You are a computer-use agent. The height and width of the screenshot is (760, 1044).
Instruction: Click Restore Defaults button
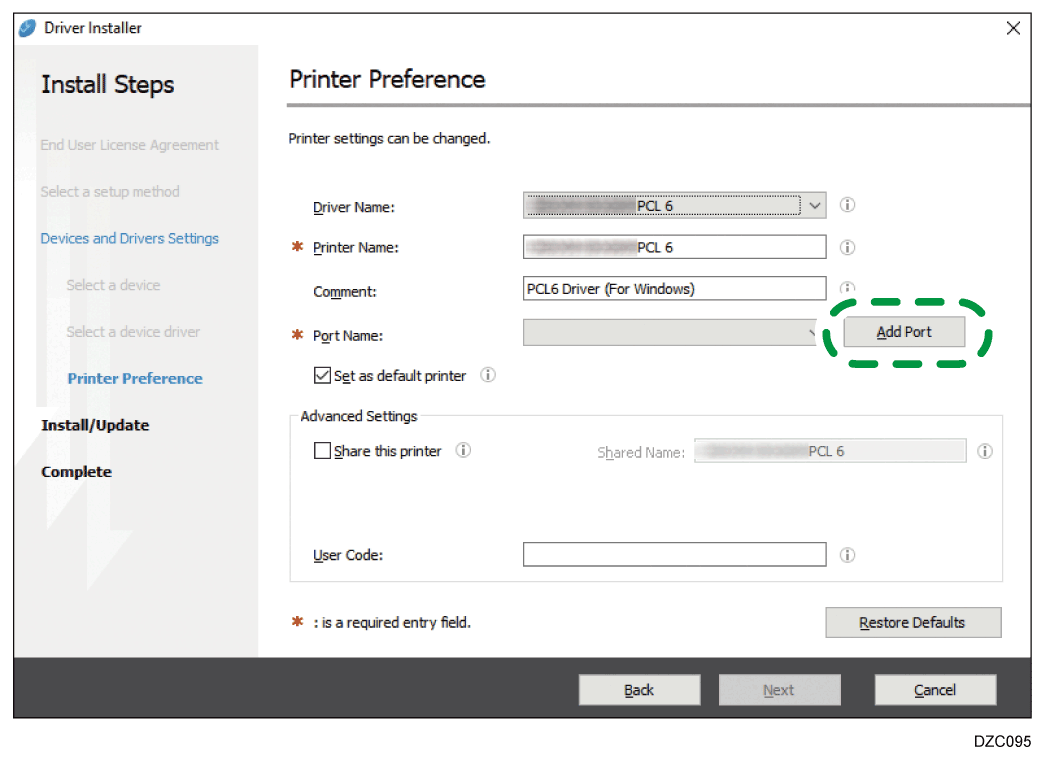pos(912,622)
